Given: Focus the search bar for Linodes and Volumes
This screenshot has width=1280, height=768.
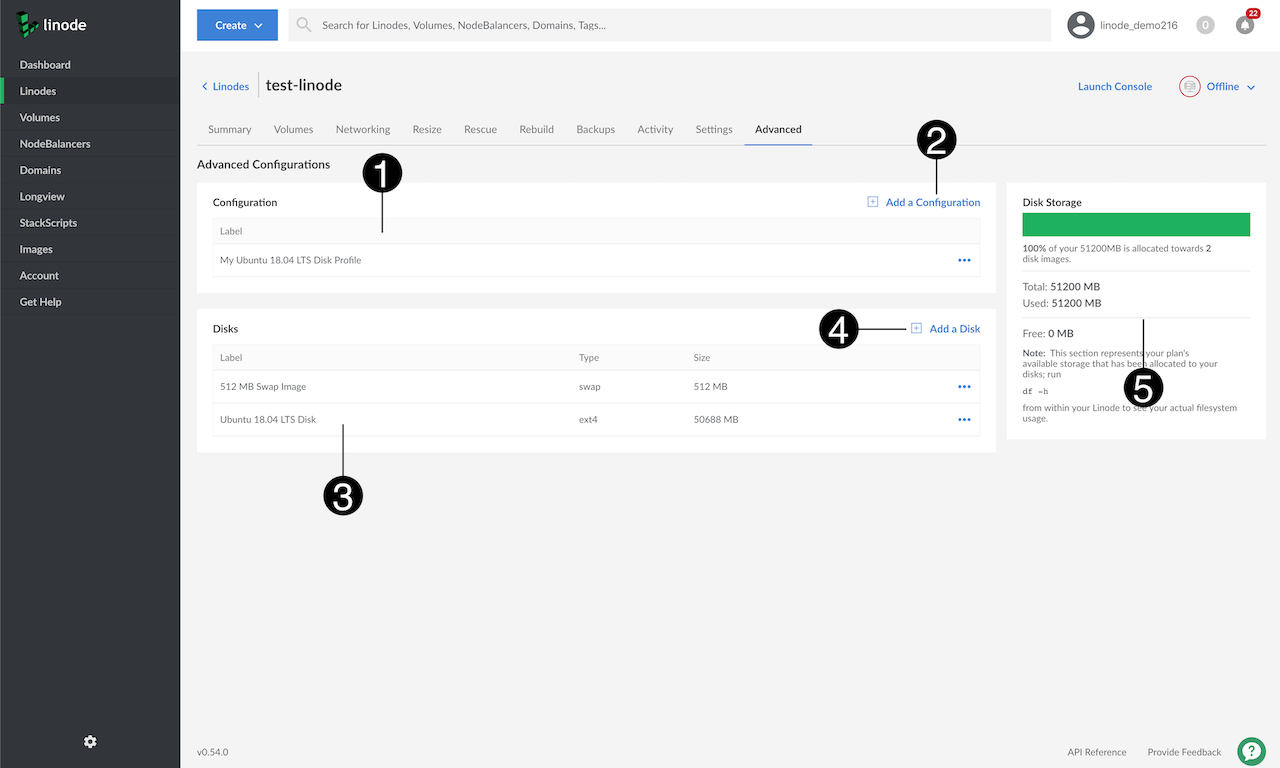Looking at the screenshot, I should [x=670, y=25].
